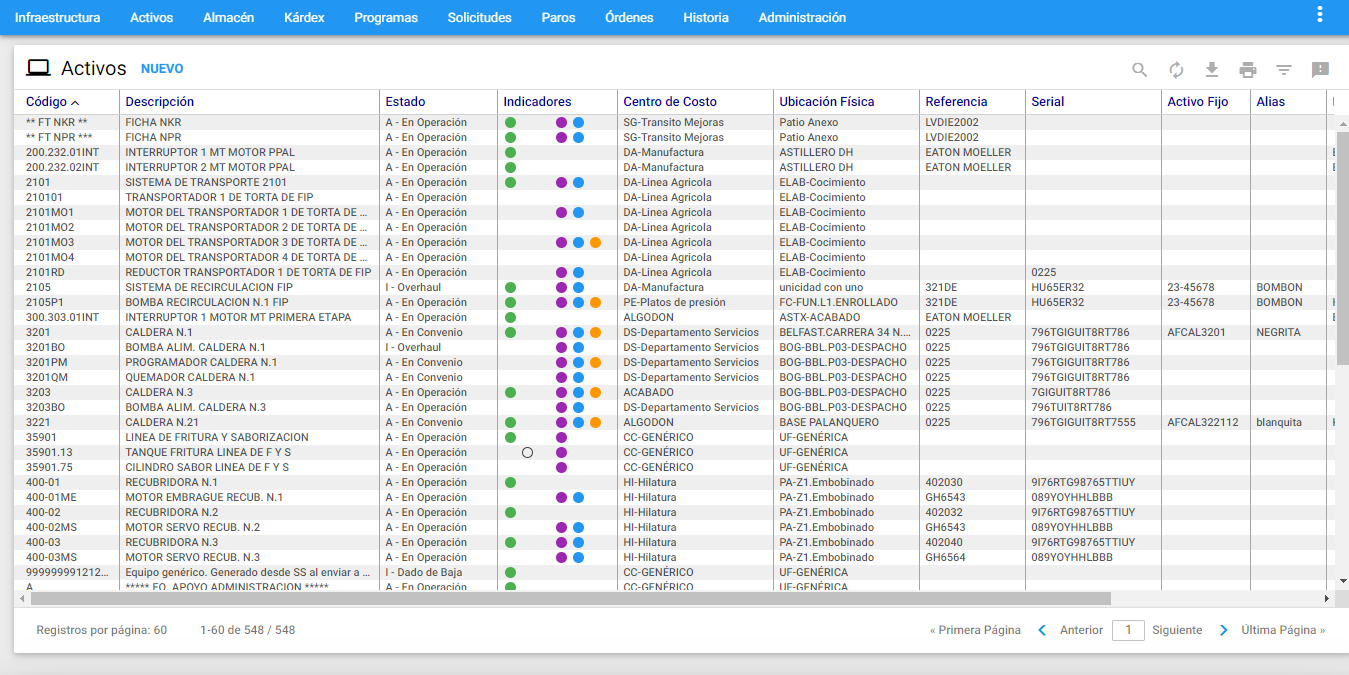Click purple indicator in CILINDRO SABOR row
The height and width of the screenshot is (675, 1349).
(x=561, y=467)
